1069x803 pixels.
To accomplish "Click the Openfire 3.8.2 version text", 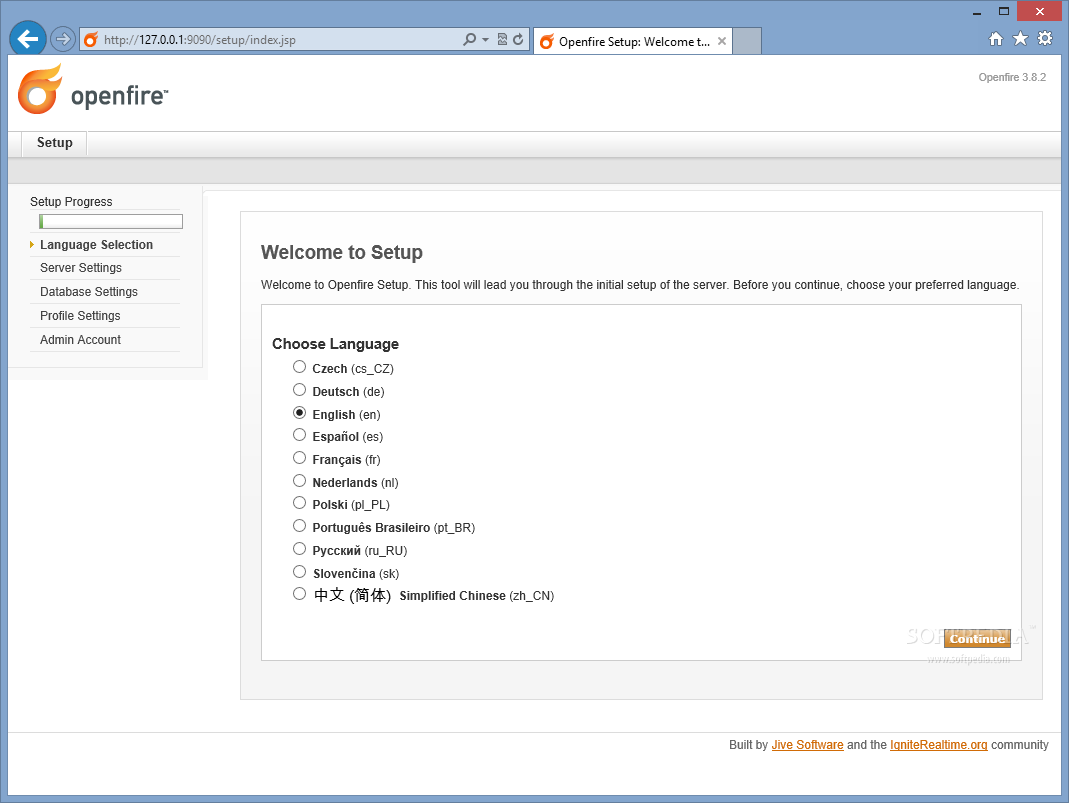I will pos(1012,78).
